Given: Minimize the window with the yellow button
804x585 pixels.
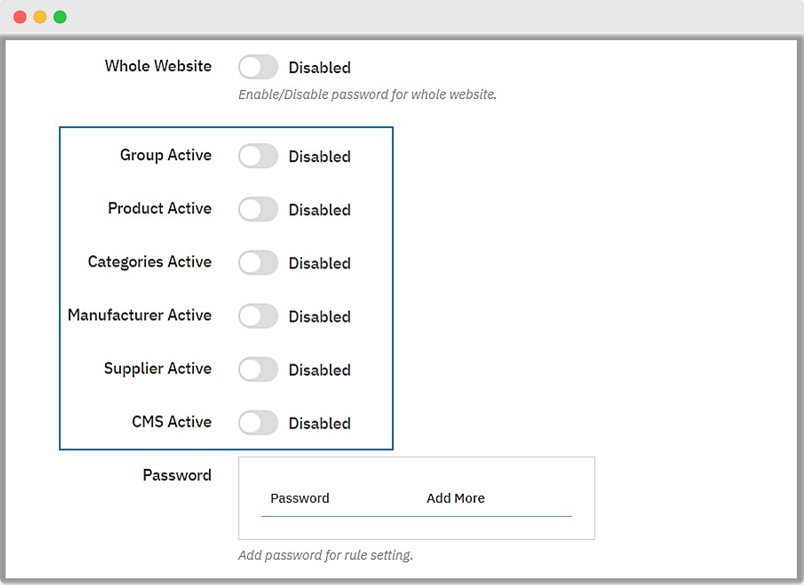Looking at the screenshot, I should tap(40, 17).
